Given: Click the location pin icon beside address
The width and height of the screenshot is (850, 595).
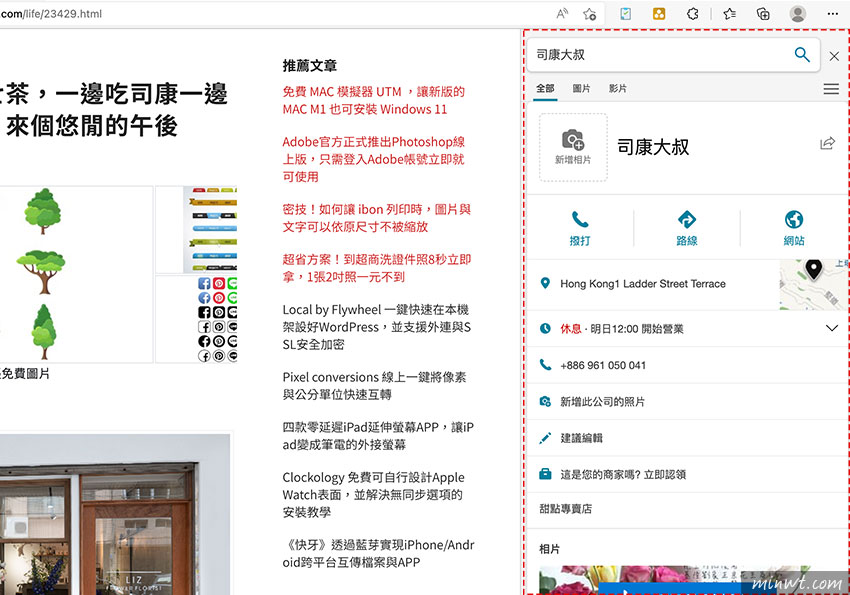Looking at the screenshot, I should 545,283.
